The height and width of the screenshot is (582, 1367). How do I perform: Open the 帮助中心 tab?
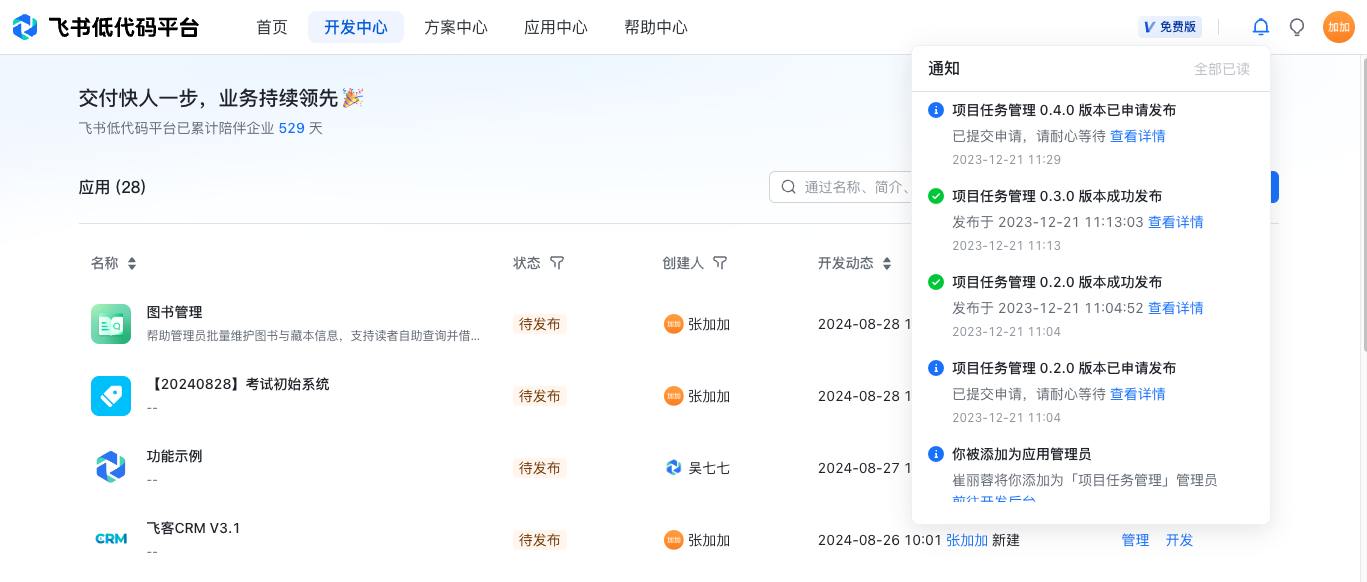[656, 27]
